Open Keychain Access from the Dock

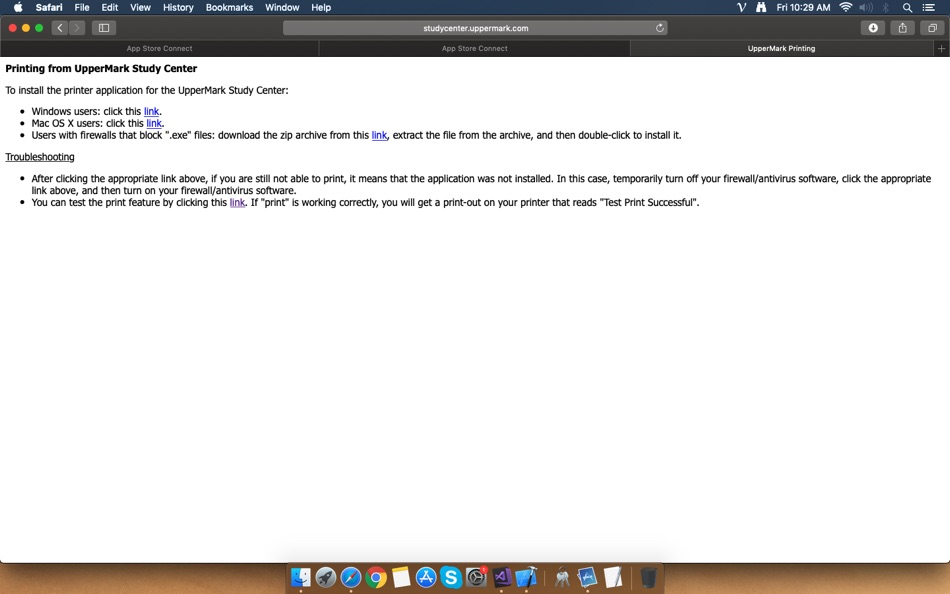pos(562,577)
